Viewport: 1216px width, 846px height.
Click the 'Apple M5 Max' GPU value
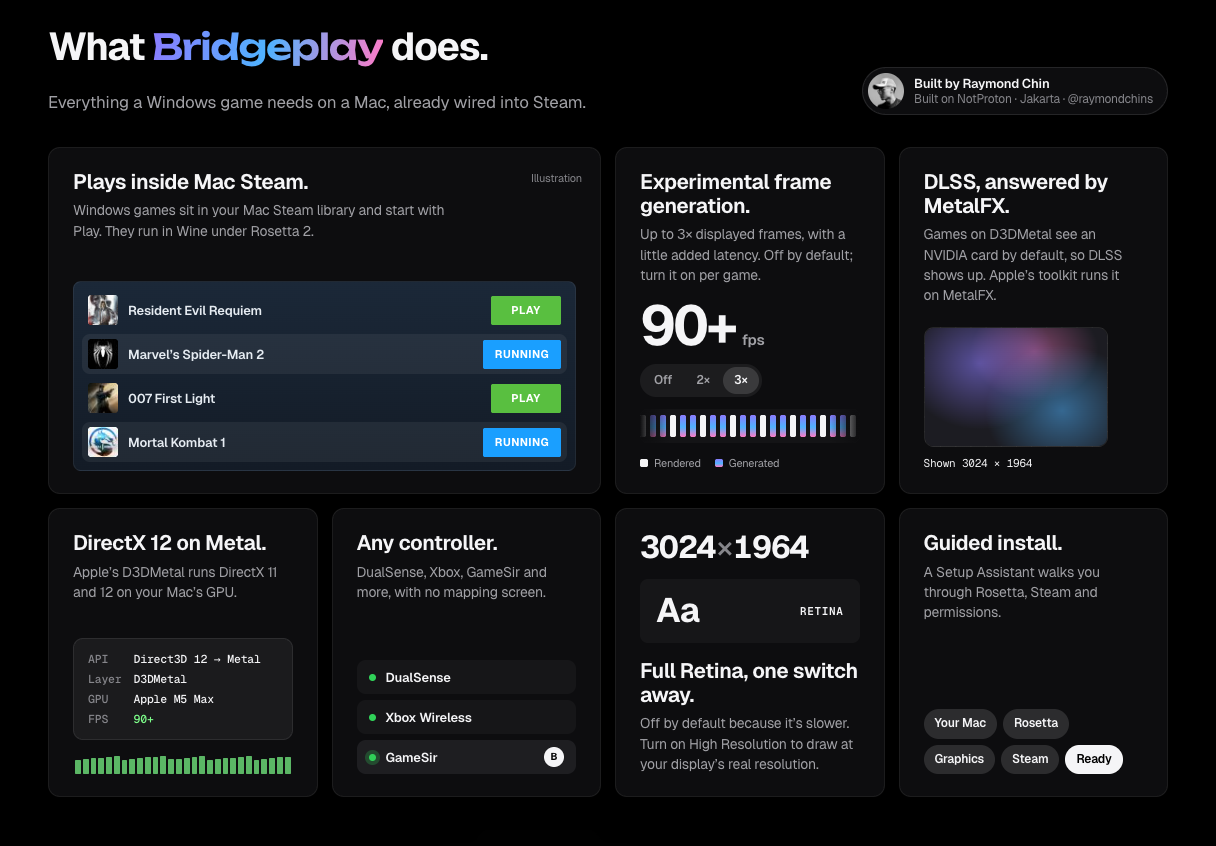173,699
